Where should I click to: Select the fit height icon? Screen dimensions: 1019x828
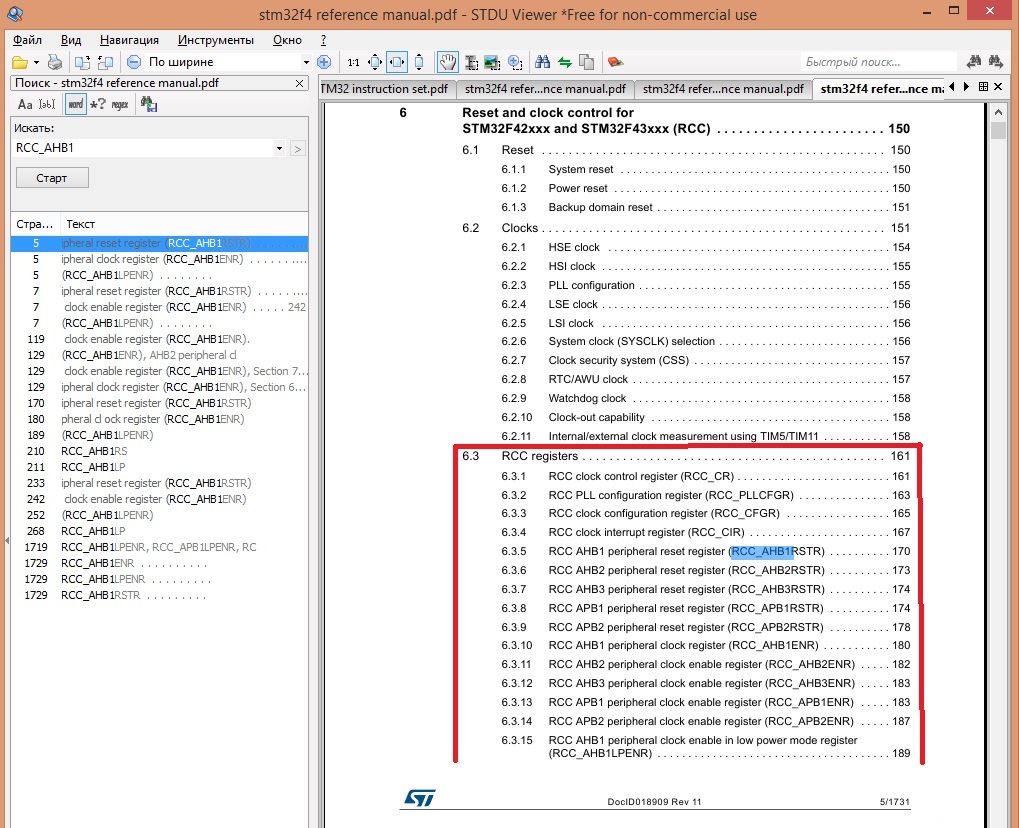(x=419, y=62)
